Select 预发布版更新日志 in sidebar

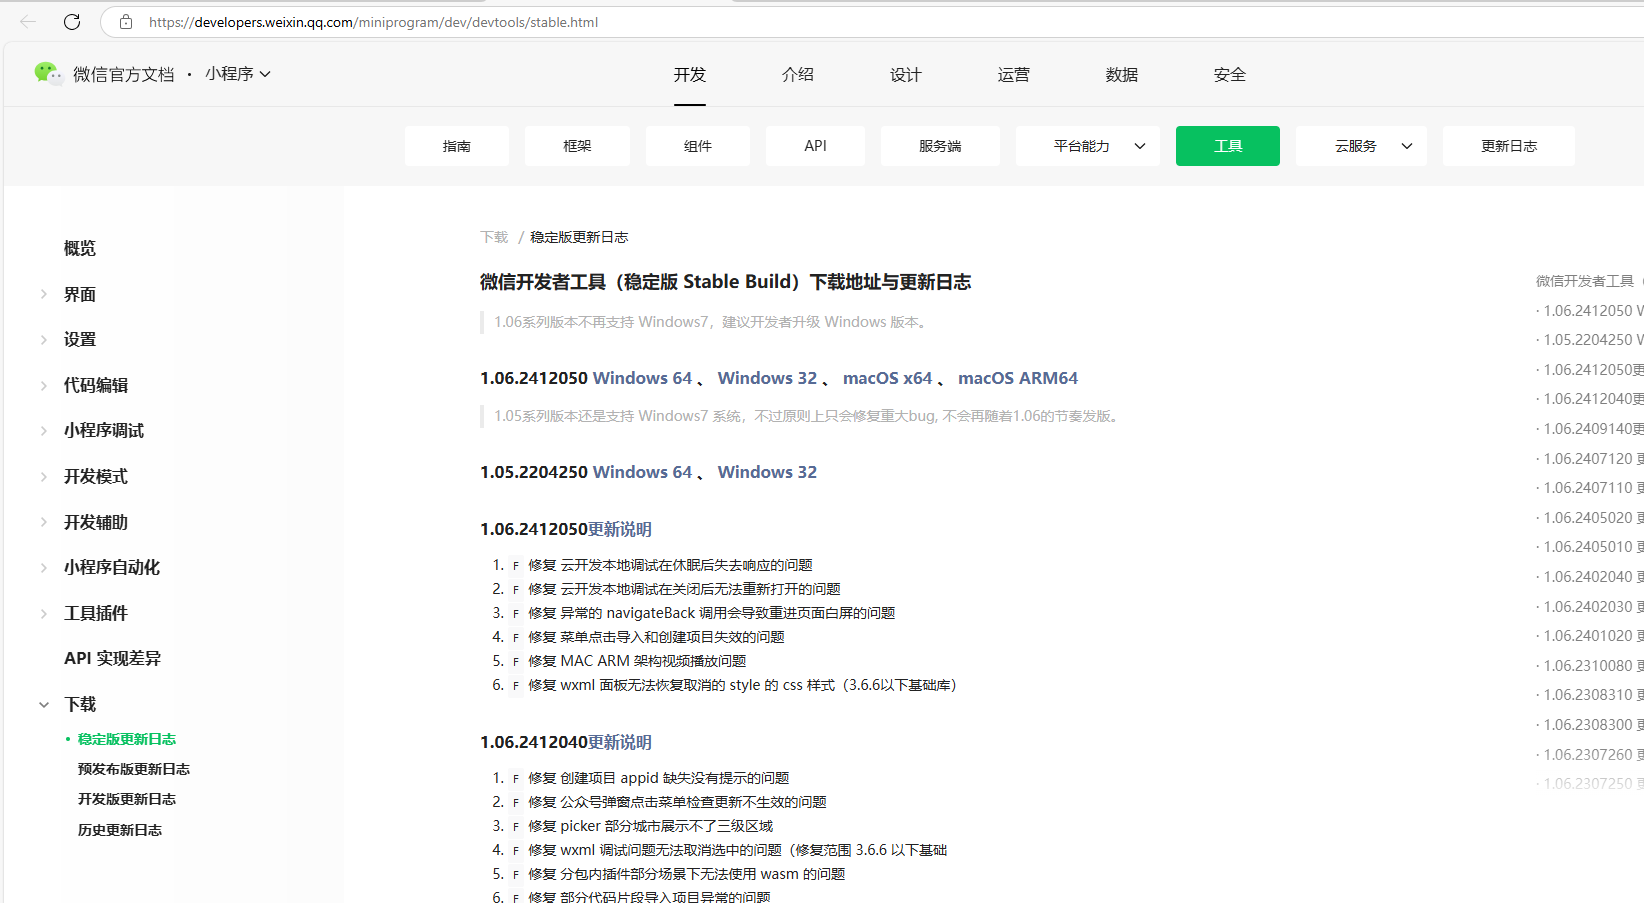coord(134,769)
